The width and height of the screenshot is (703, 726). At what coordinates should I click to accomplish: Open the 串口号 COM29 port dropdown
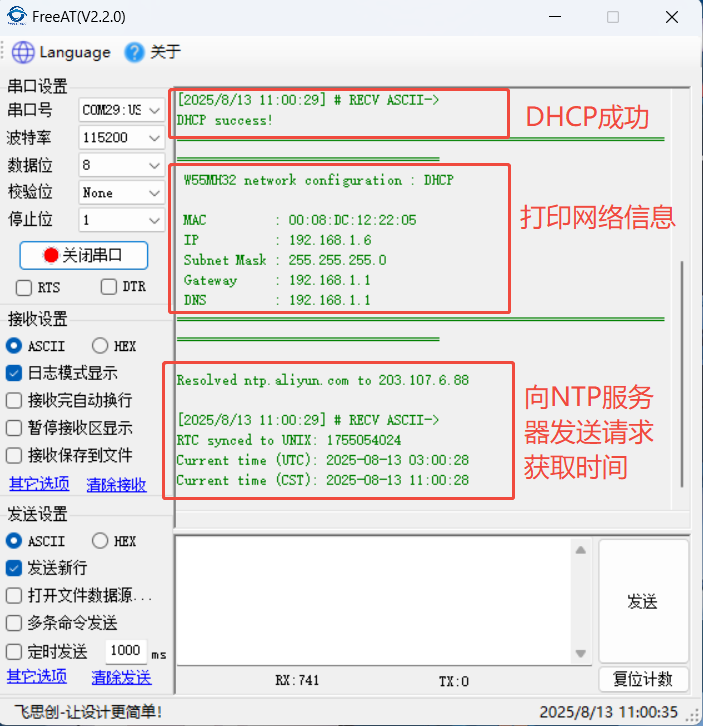pos(122,109)
